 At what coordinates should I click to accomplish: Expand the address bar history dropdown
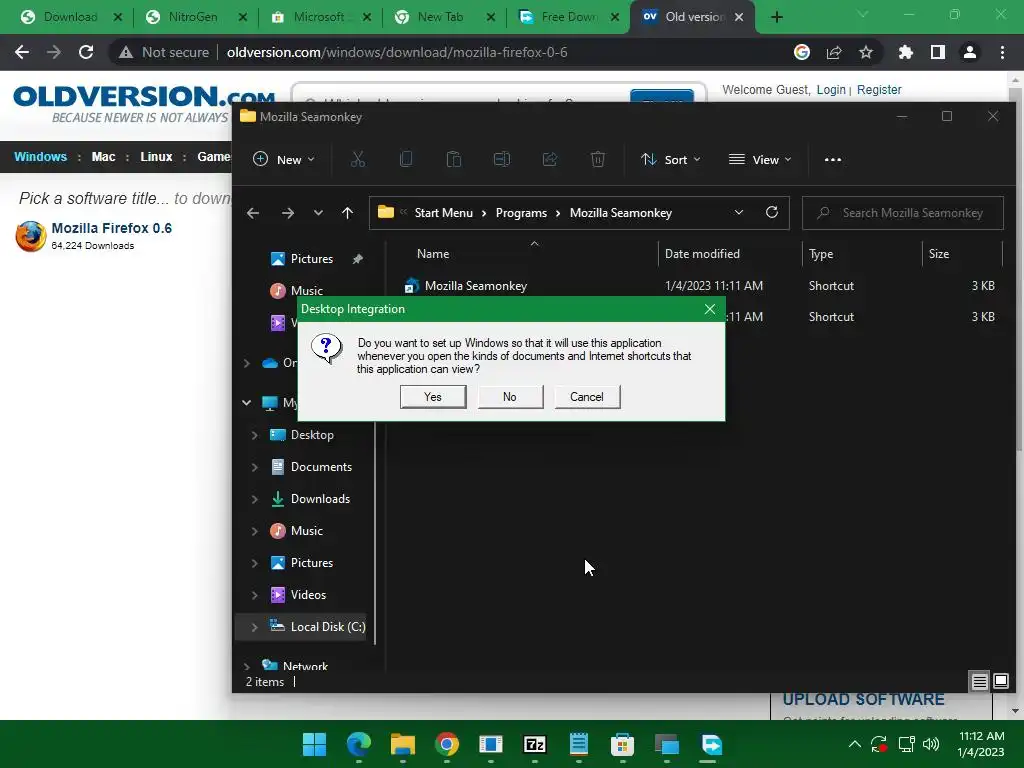(739, 213)
